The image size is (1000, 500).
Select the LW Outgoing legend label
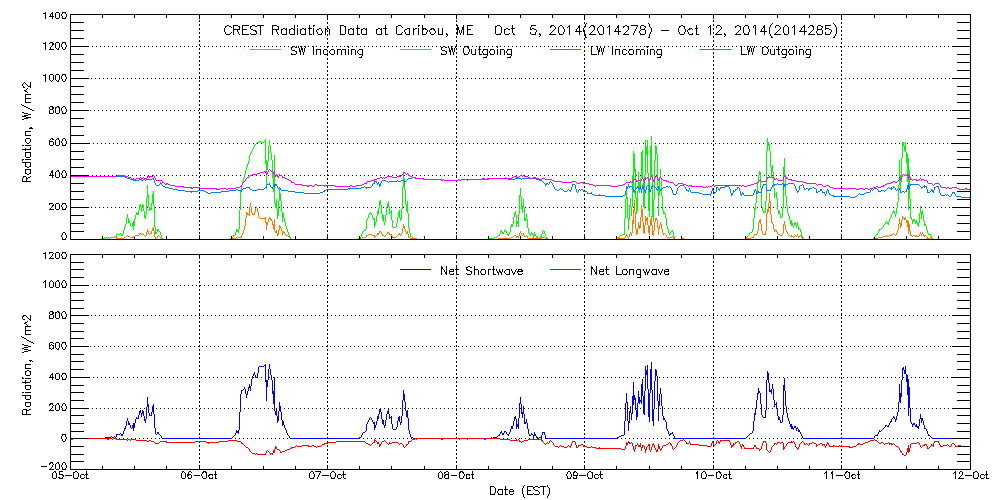tap(775, 51)
